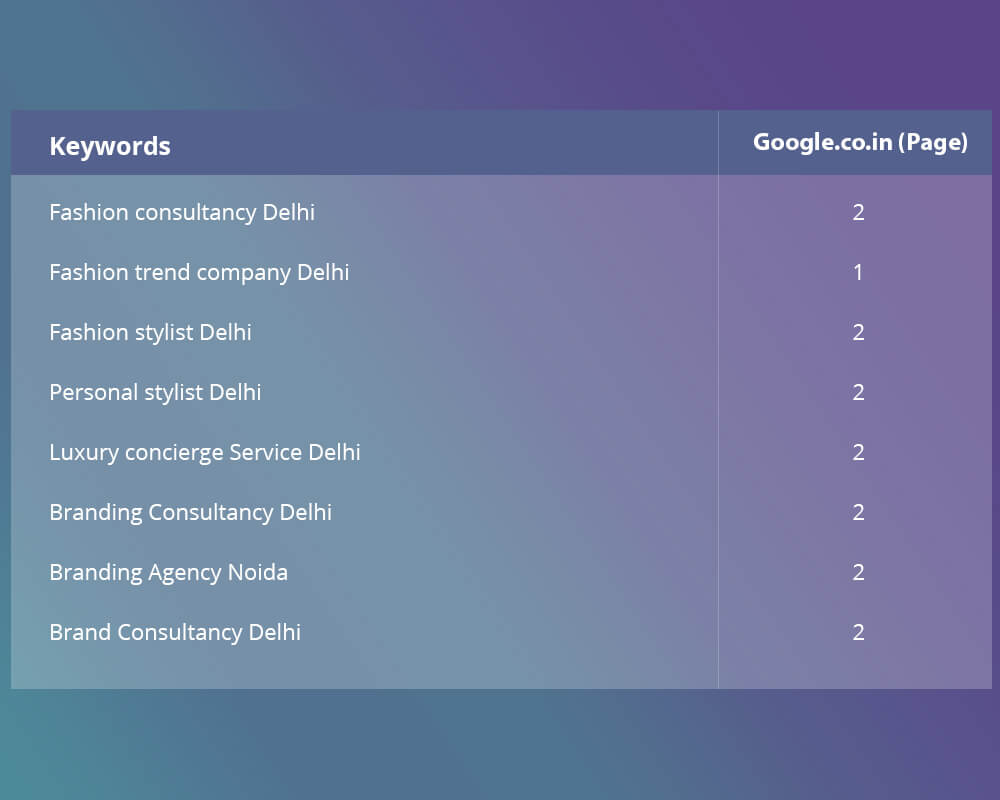This screenshot has height=800, width=1000.
Task: Select the Fashion stylist Delhi keyword
Action: point(150,332)
